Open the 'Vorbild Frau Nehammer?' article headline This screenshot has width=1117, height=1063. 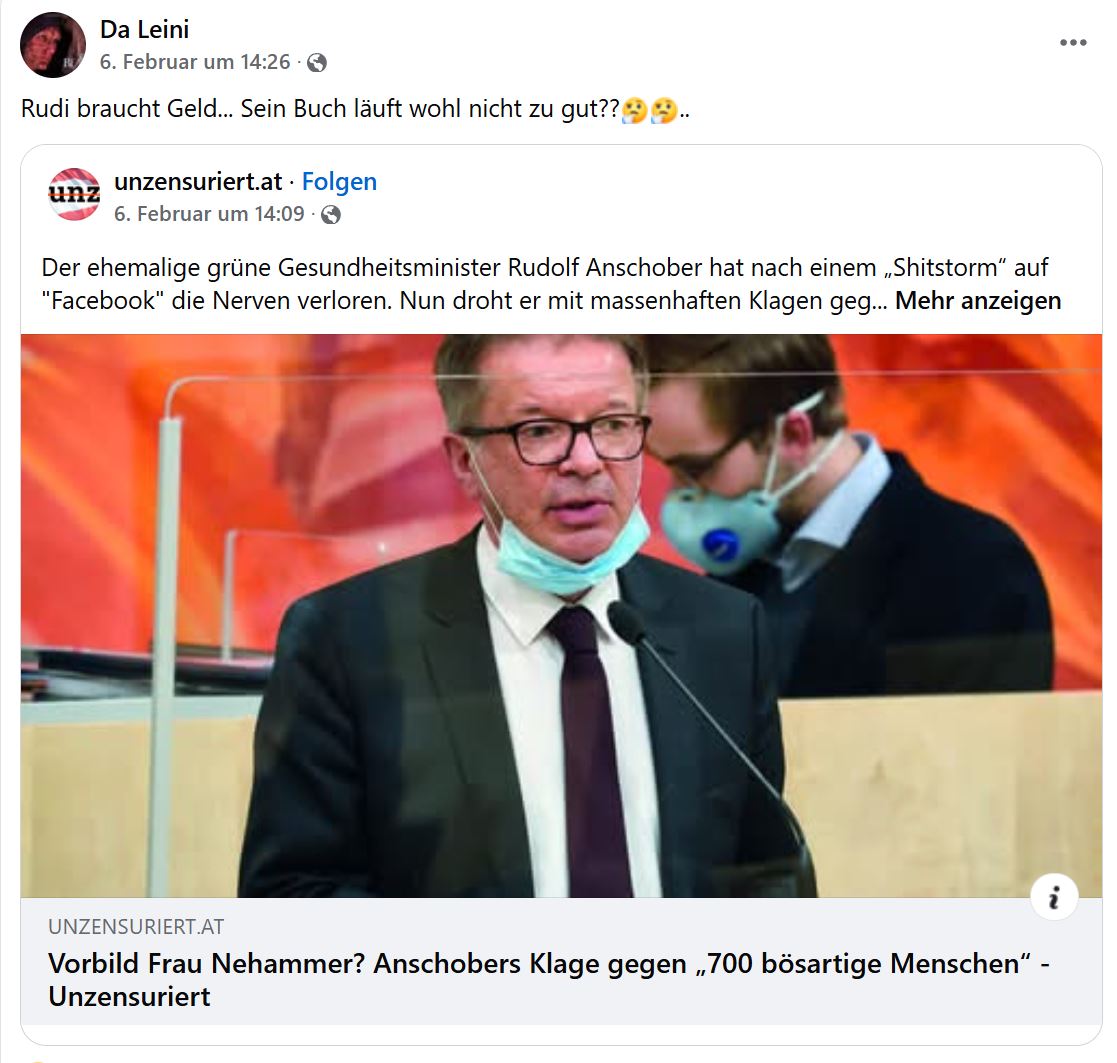coord(549,980)
